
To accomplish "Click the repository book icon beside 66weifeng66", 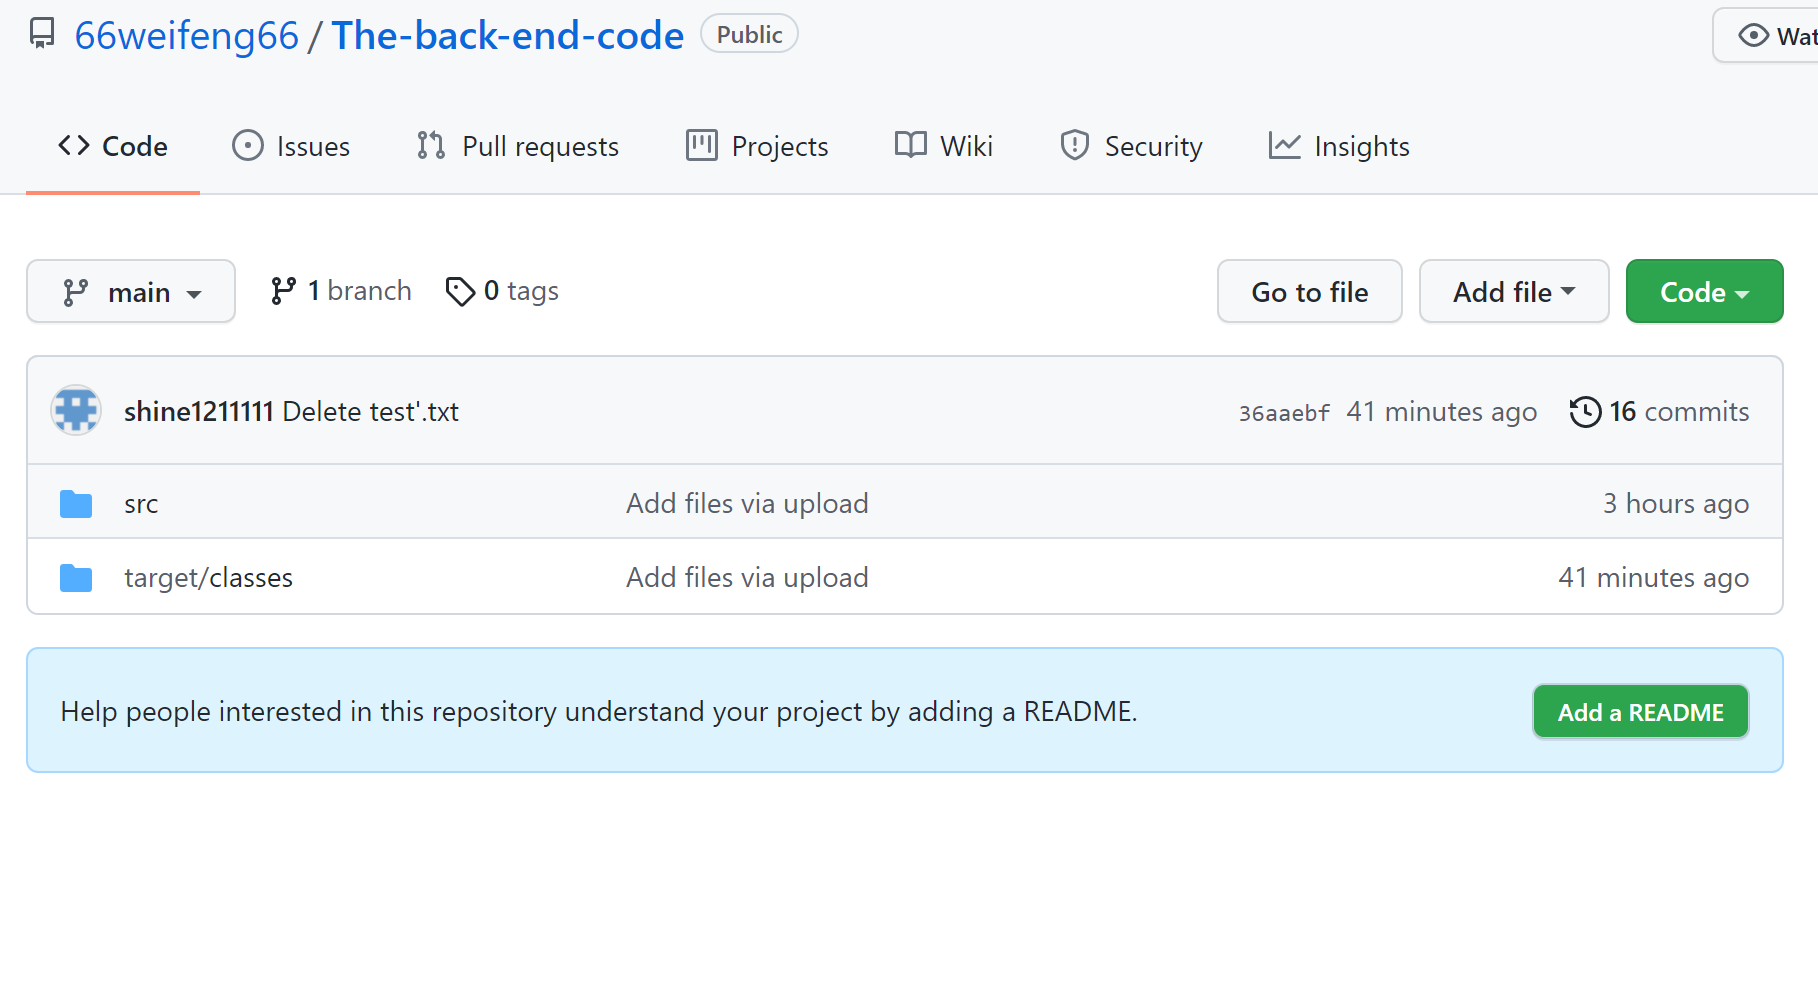I will [x=42, y=34].
